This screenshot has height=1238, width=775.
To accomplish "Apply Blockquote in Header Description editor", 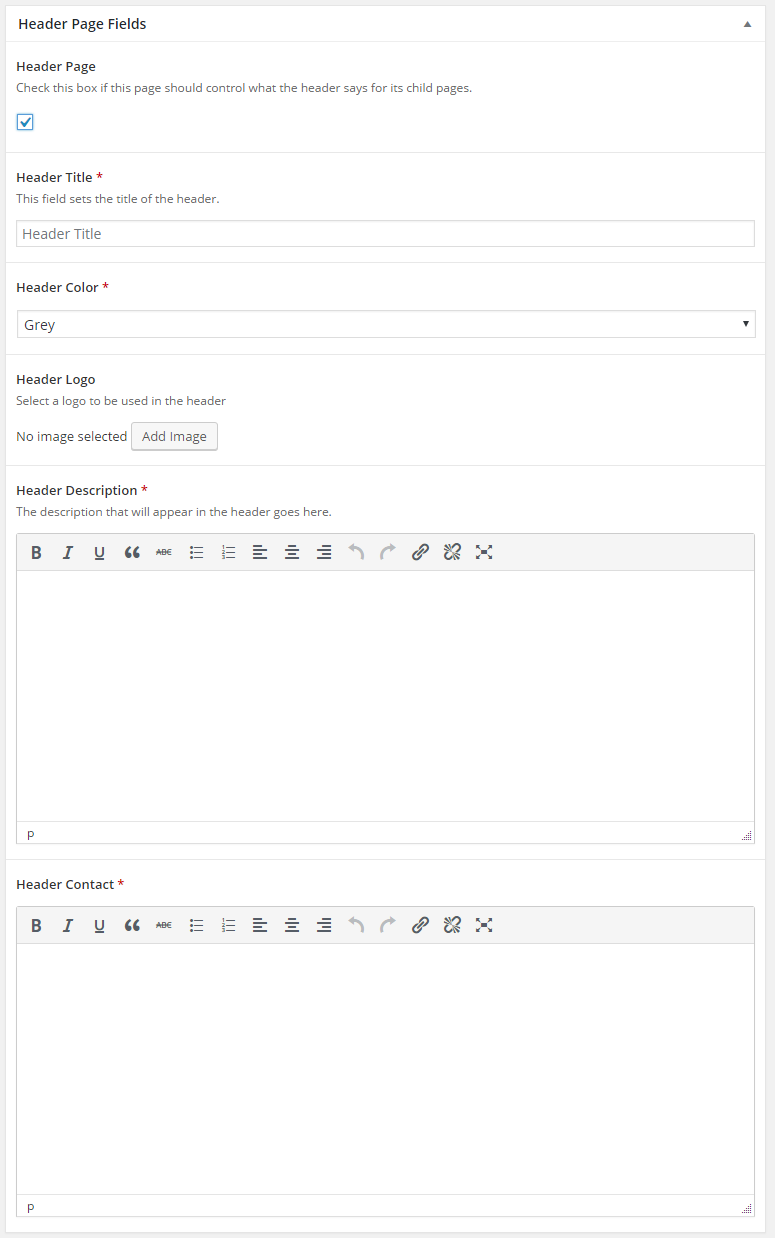I will (x=132, y=552).
